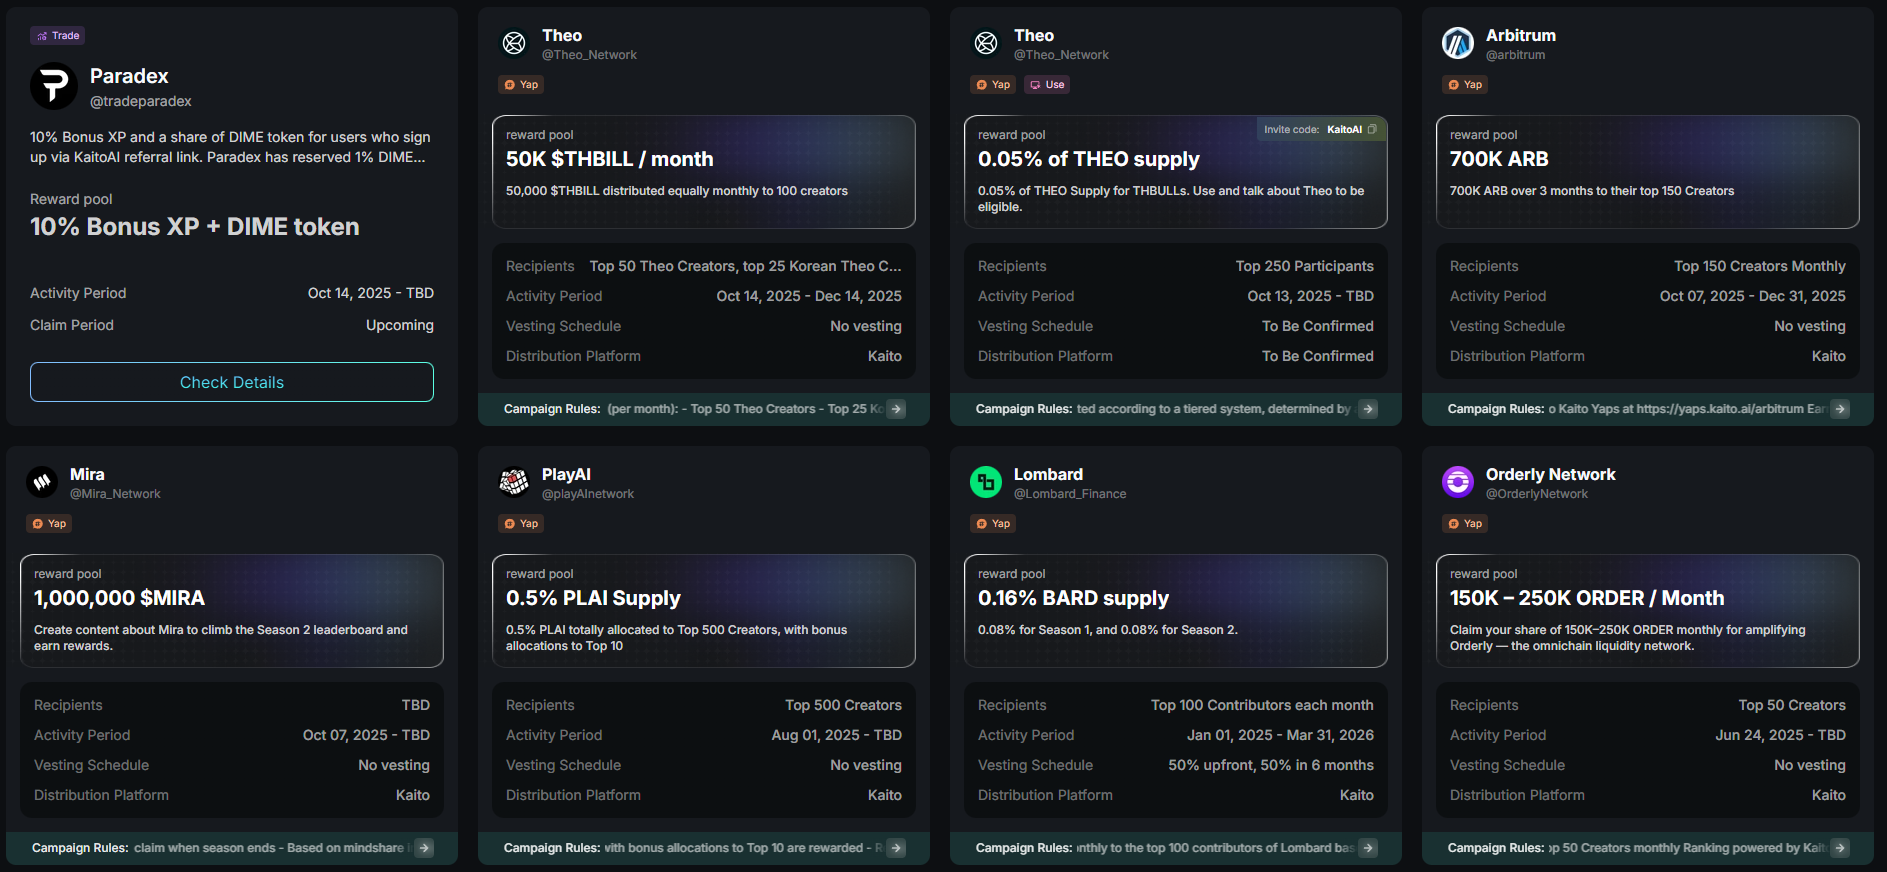Show Campaign Rules arrow on Orderly Network card
Viewport: 1887px width, 872px height.
point(1840,848)
